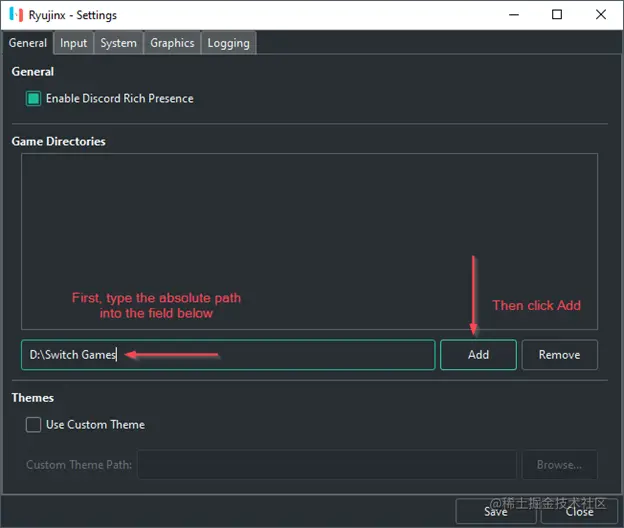Maximize the Ryujinx Settings window
The image size is (624, 528).
tap(557, 15)
